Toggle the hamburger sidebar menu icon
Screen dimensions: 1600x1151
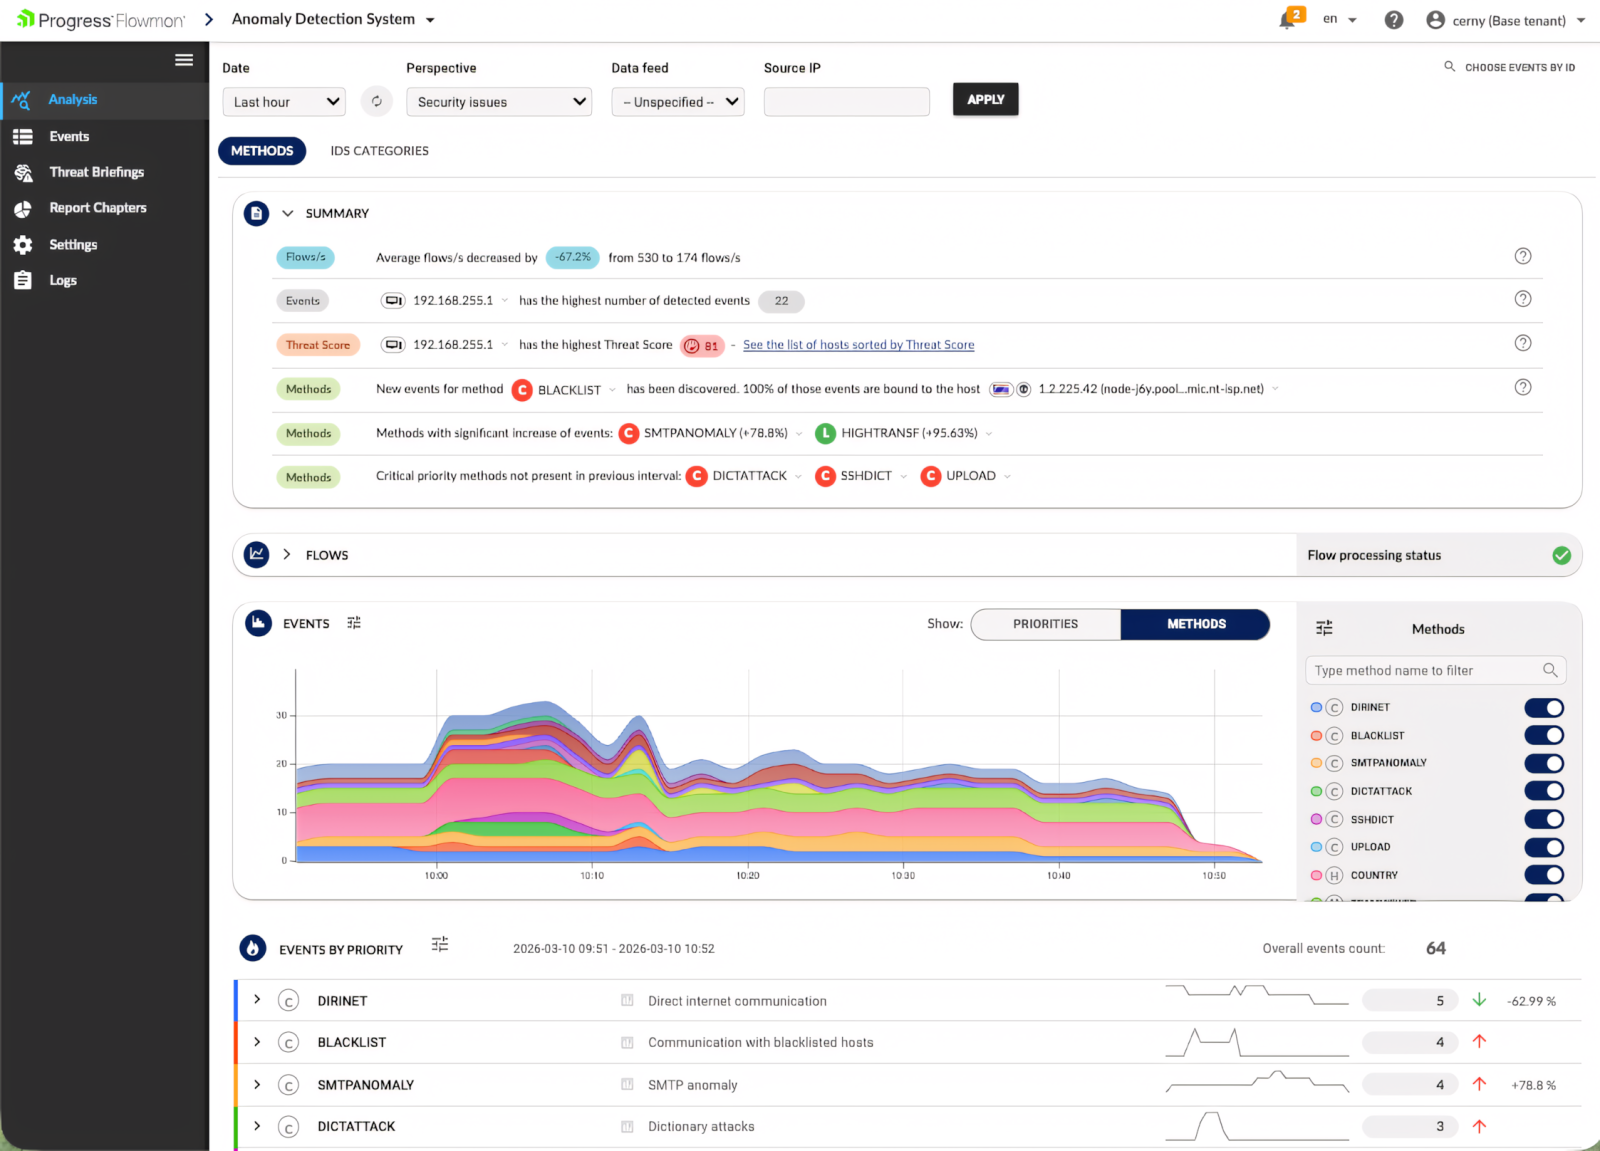184,60
